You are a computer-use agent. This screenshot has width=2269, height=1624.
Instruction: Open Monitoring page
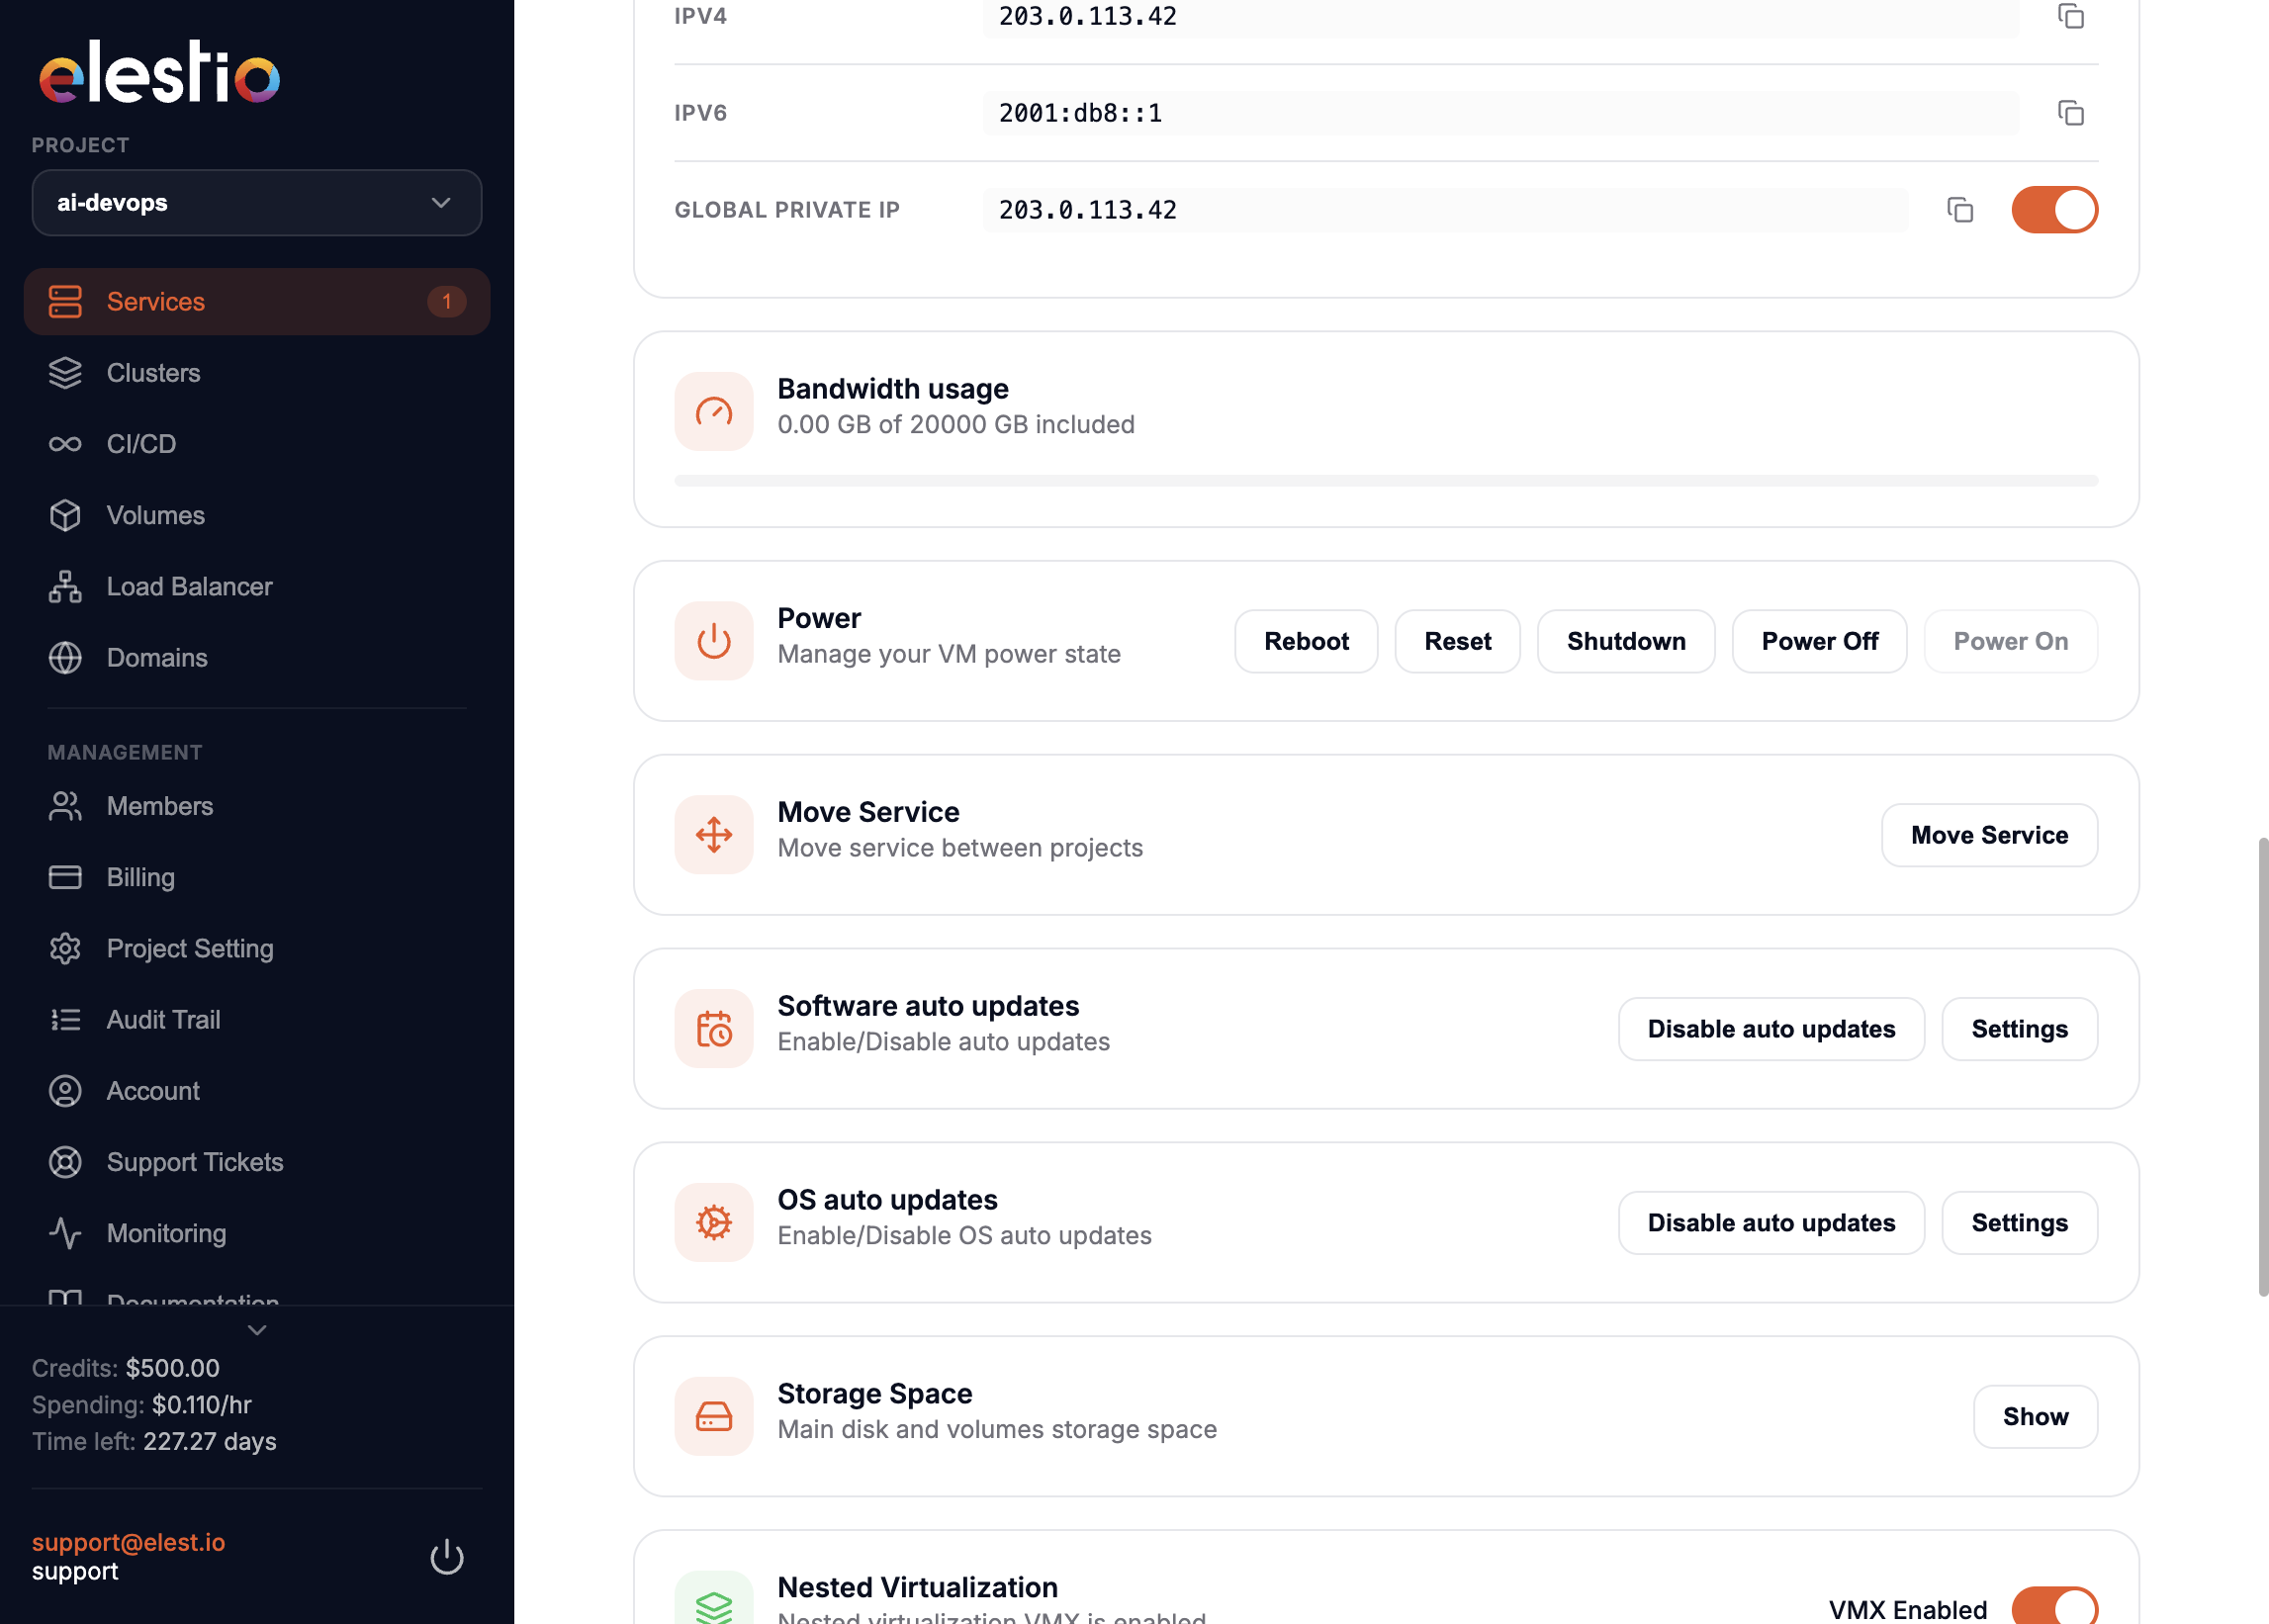point(257,1232)
